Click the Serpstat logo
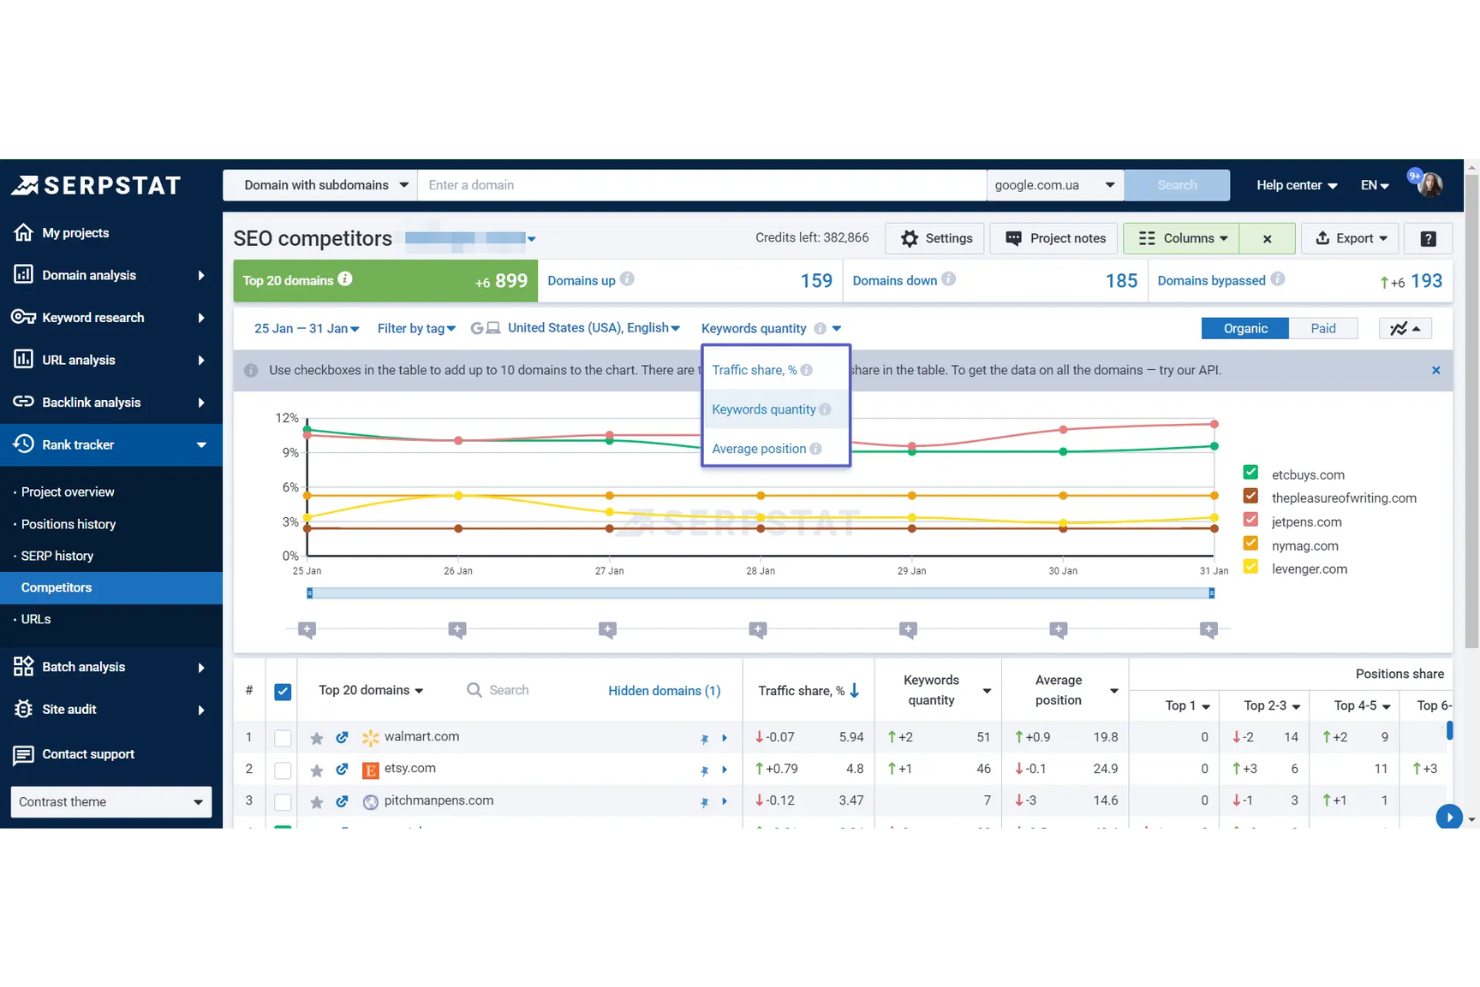The image size is (1480, 987). pyautogui.click(x=97, y=184)
